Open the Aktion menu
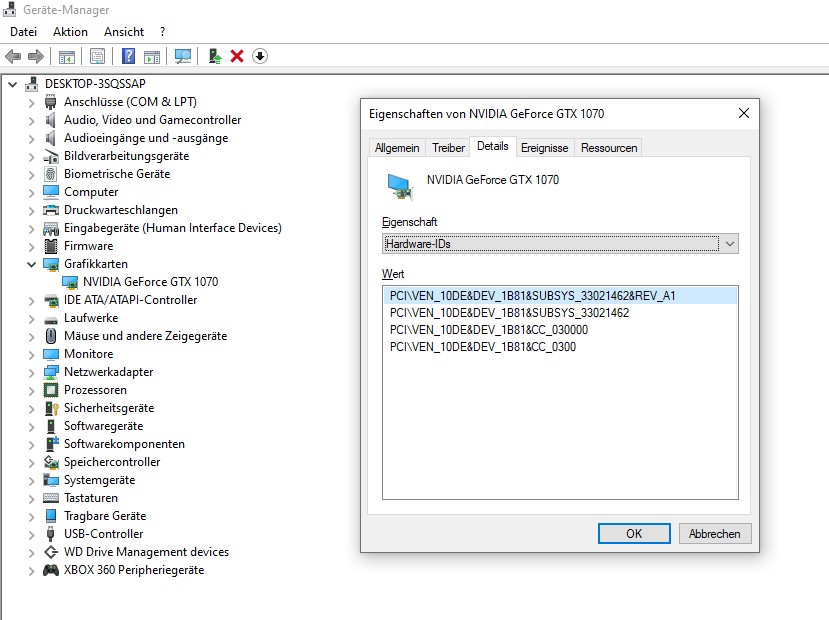 pos(70,32)
